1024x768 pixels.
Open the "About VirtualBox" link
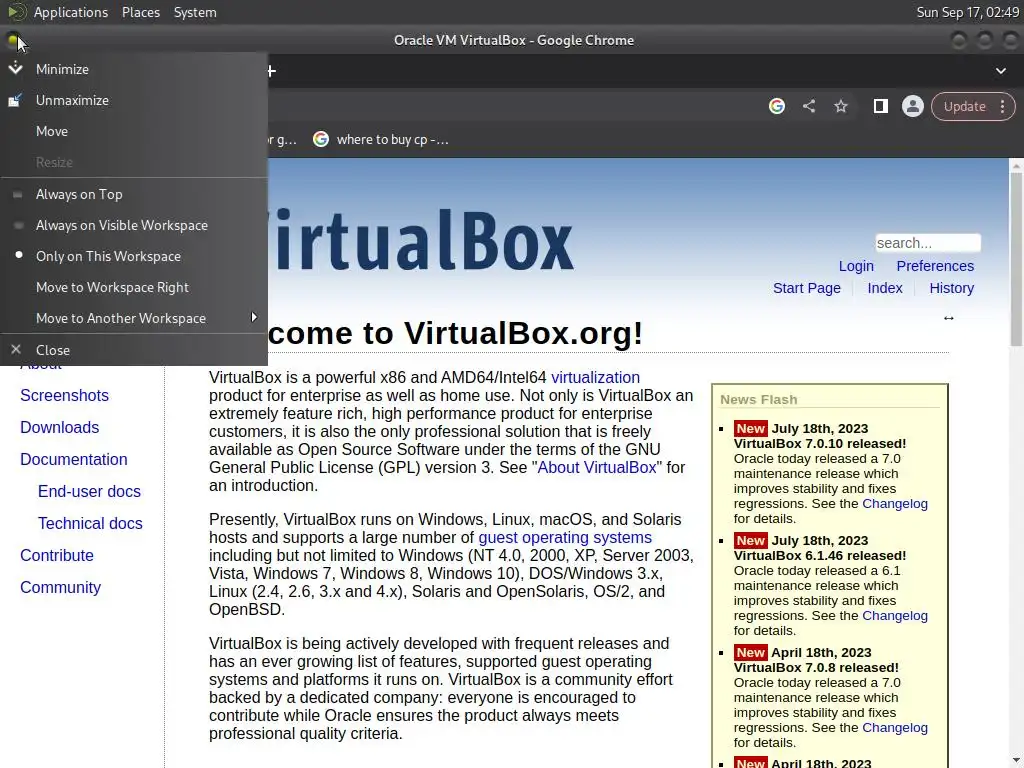pyautogui.click(x=596, y=468)
